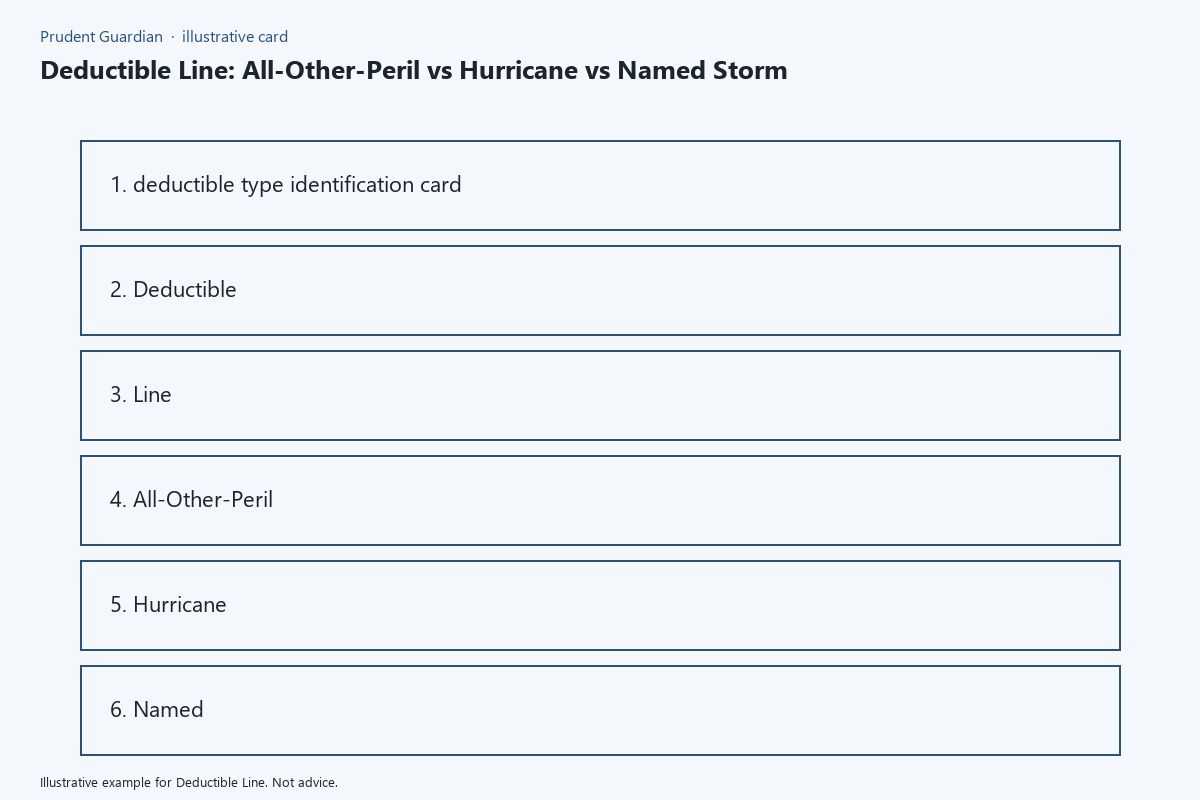
Task: Click the Deductible Line page heading
Action: [414, 71]
